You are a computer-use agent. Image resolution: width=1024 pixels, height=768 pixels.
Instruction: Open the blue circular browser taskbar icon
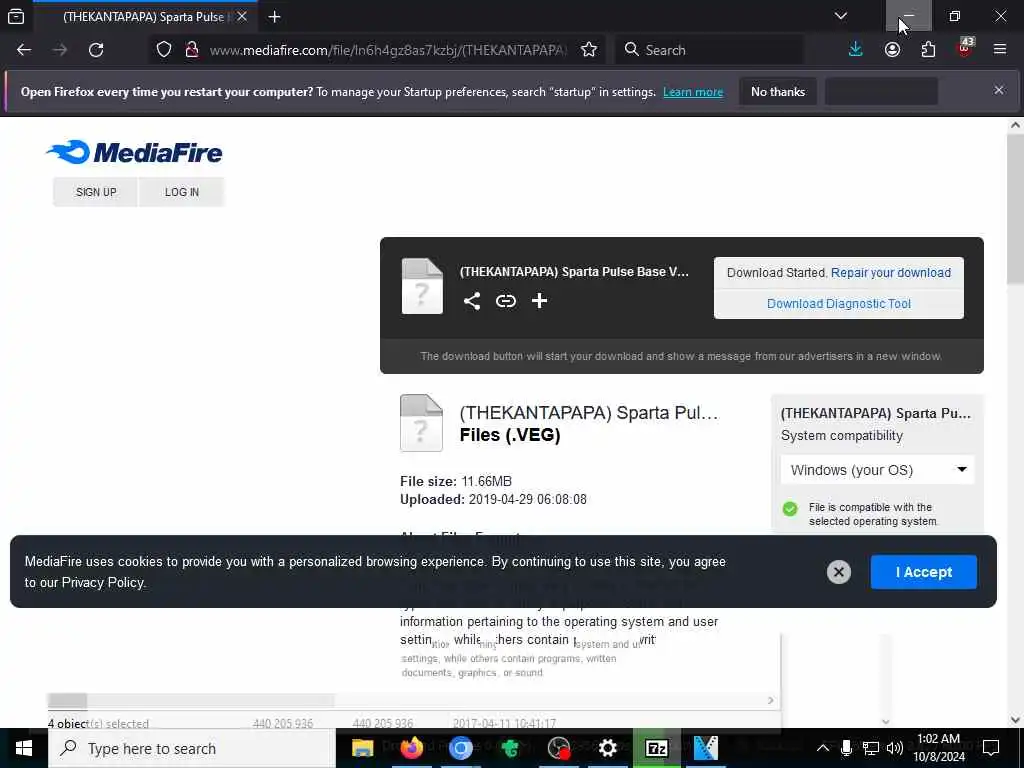pos(460,748)
